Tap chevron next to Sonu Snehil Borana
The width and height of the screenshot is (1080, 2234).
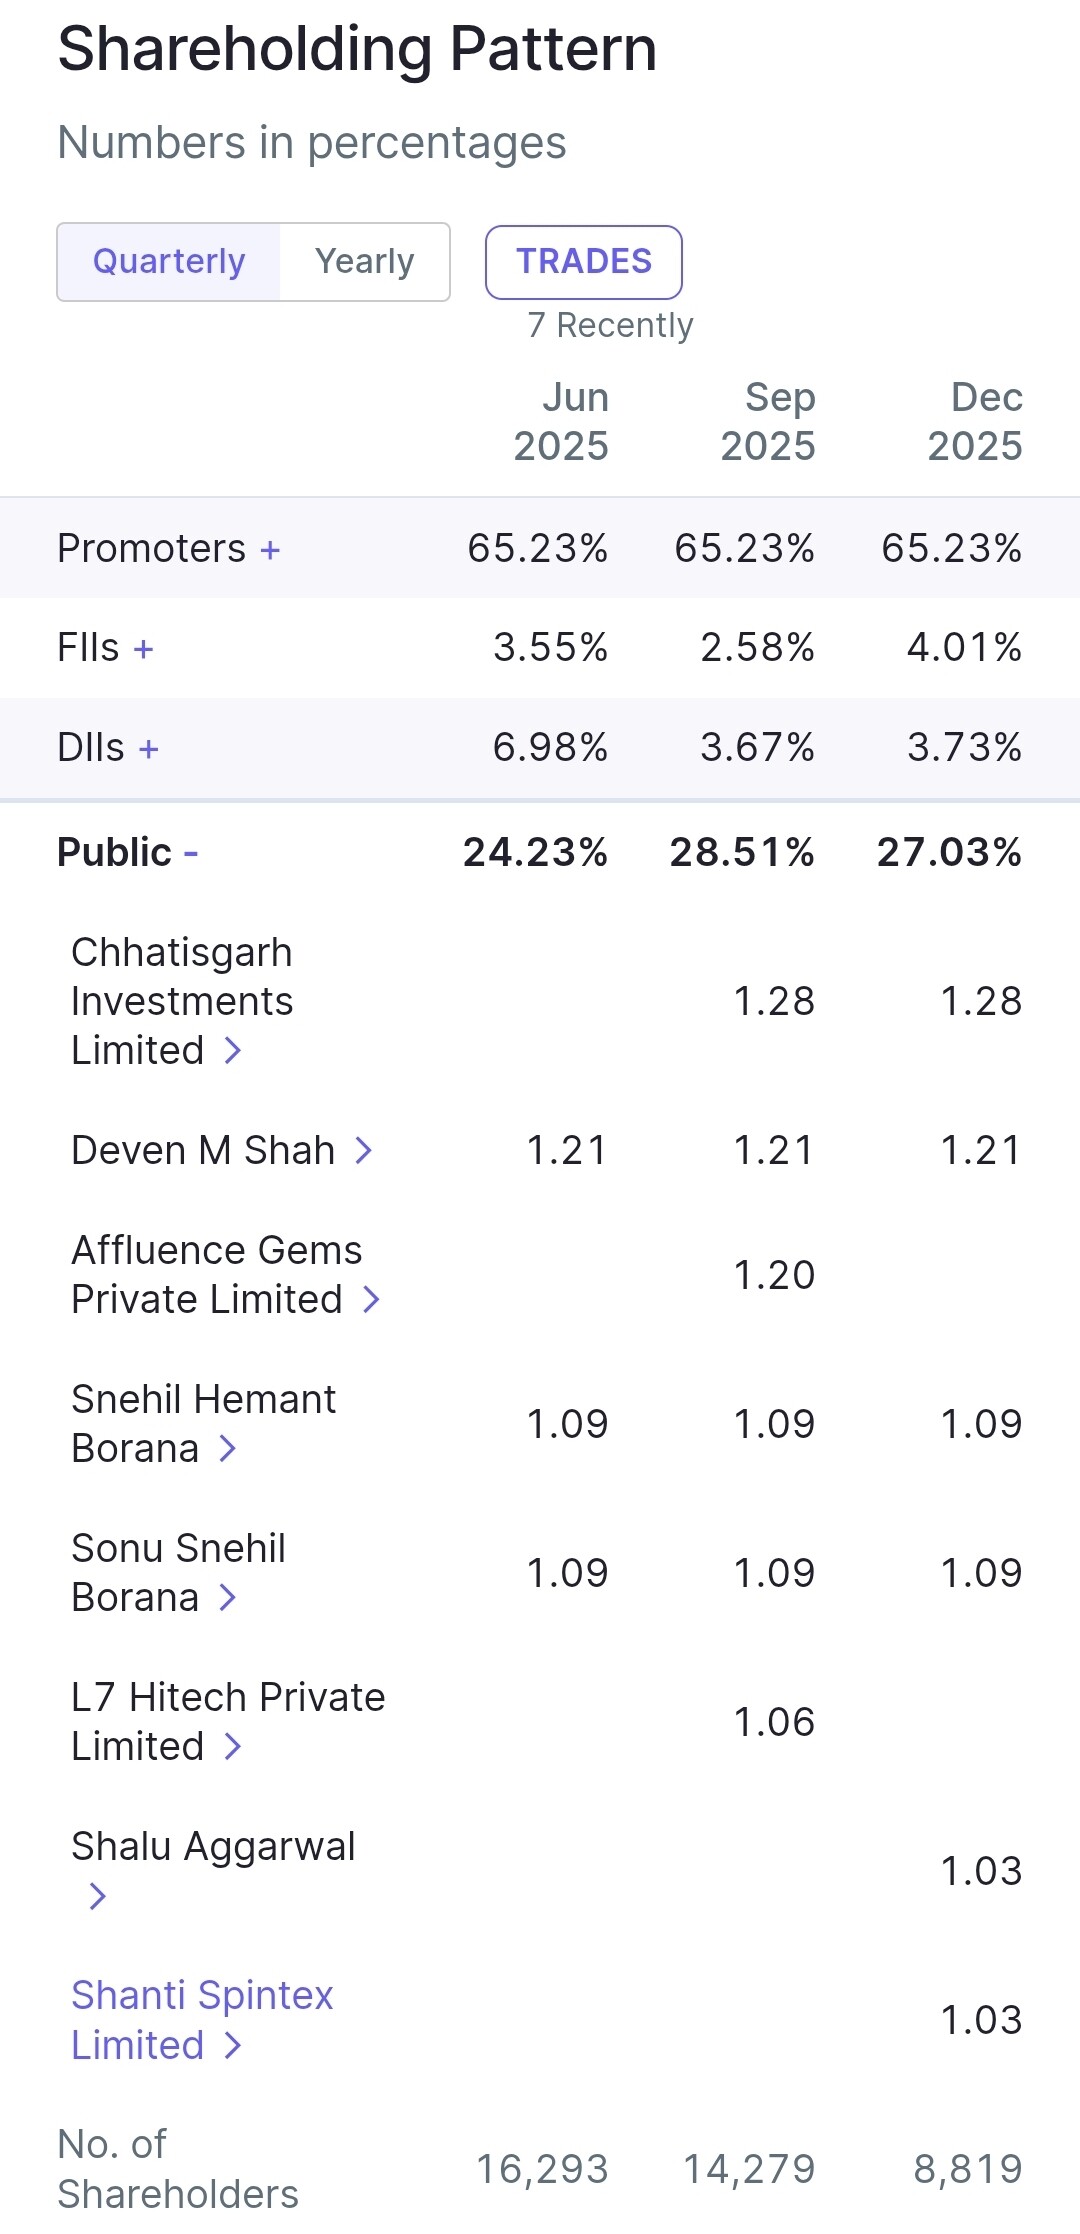pos(228,1597)
